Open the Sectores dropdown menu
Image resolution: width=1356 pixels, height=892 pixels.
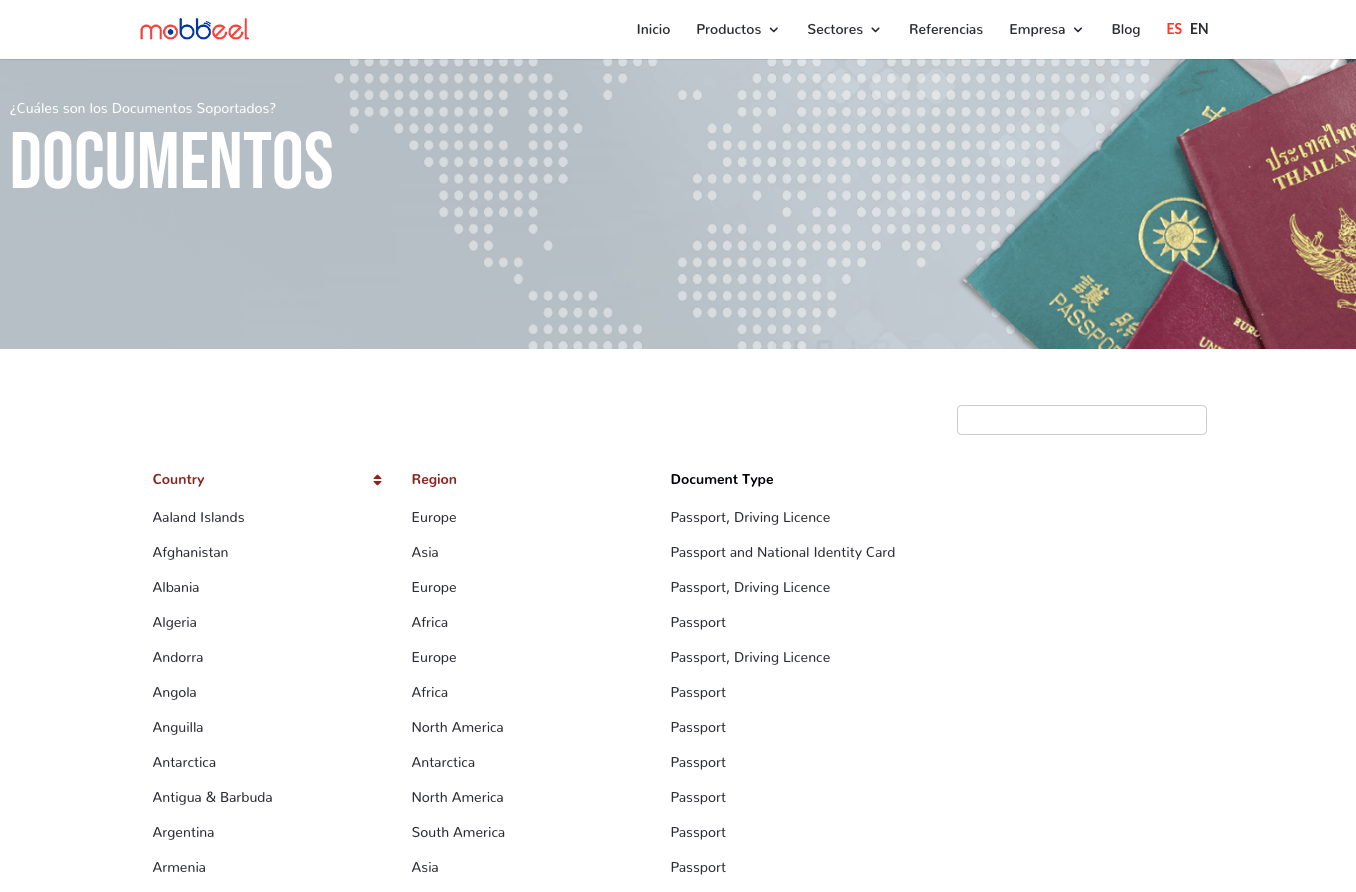843,30
